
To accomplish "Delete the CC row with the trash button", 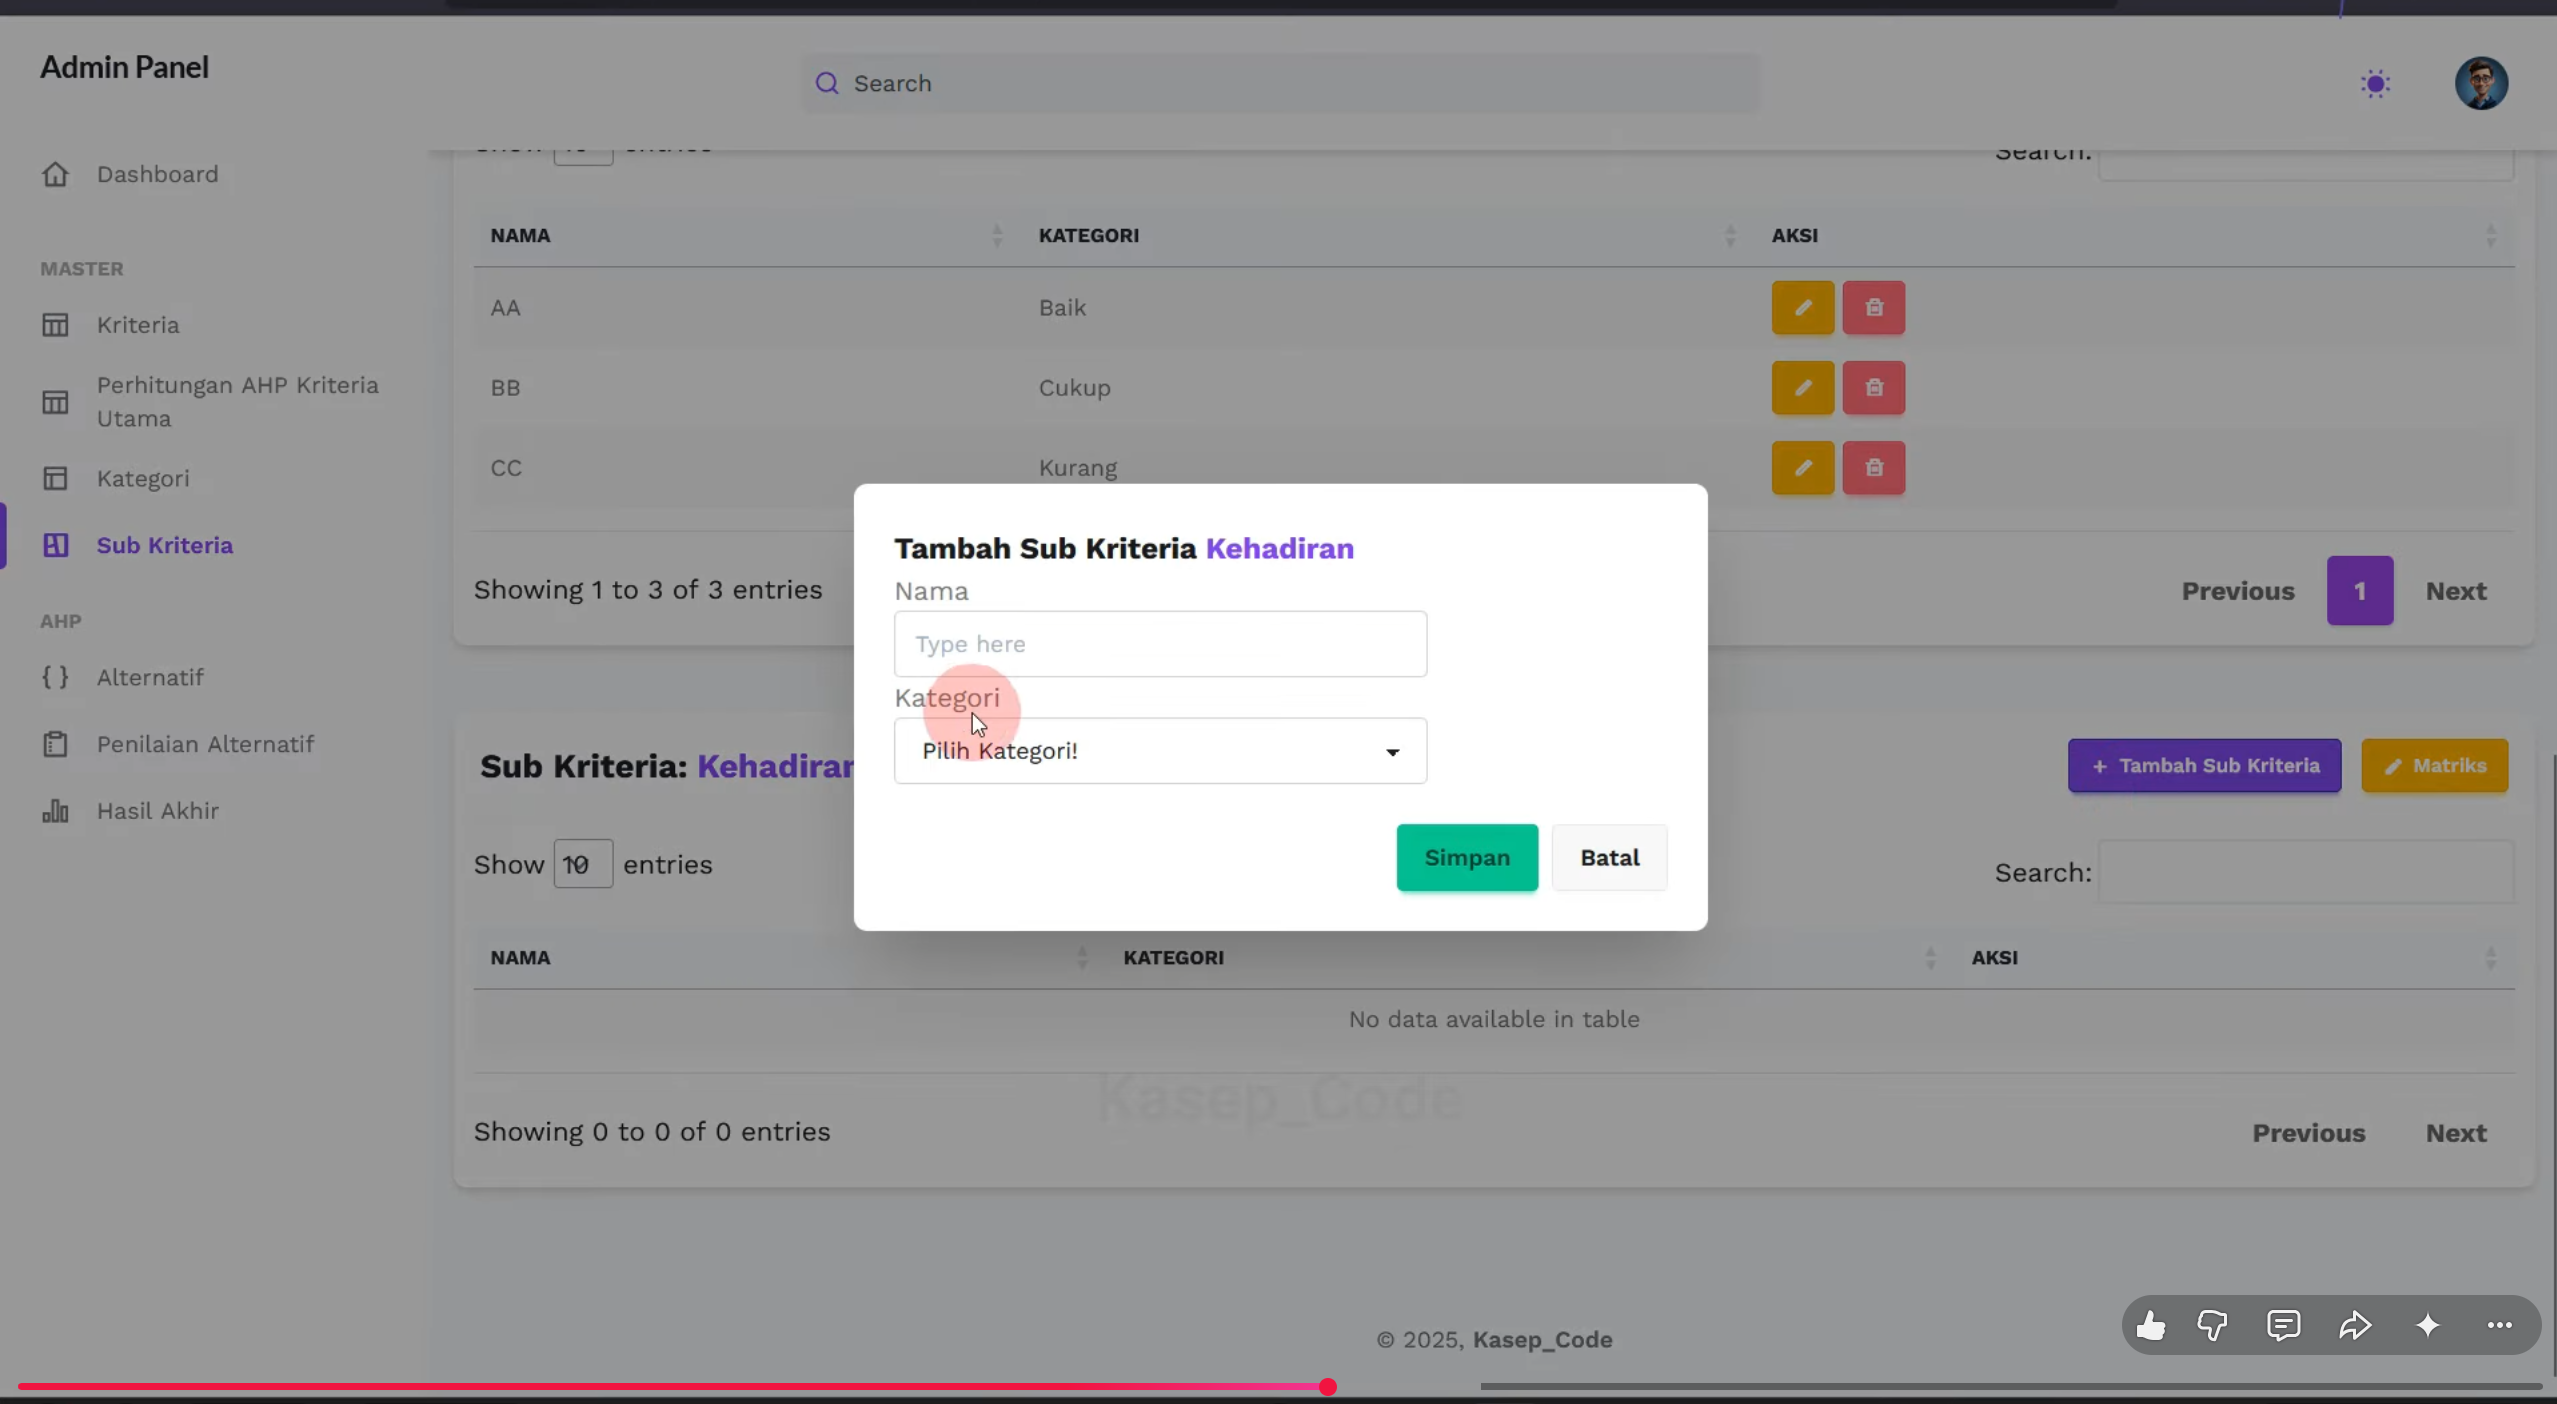I will (1873, 468).
